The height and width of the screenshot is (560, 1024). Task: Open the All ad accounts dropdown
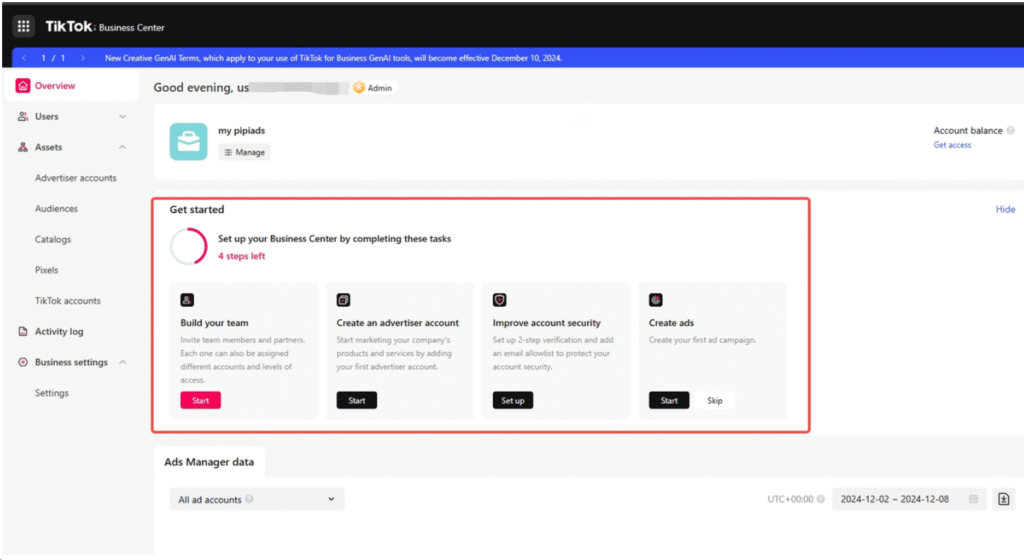pyautogui.click(x=256, y=499)
